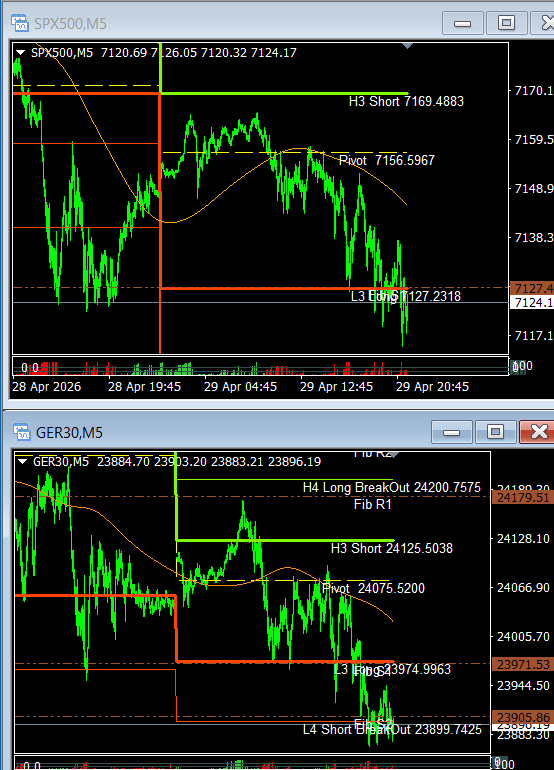The height and width of the screenshot is (770, 554).
Task: Maximize the SPX500,M5 window
Action: 506,23
